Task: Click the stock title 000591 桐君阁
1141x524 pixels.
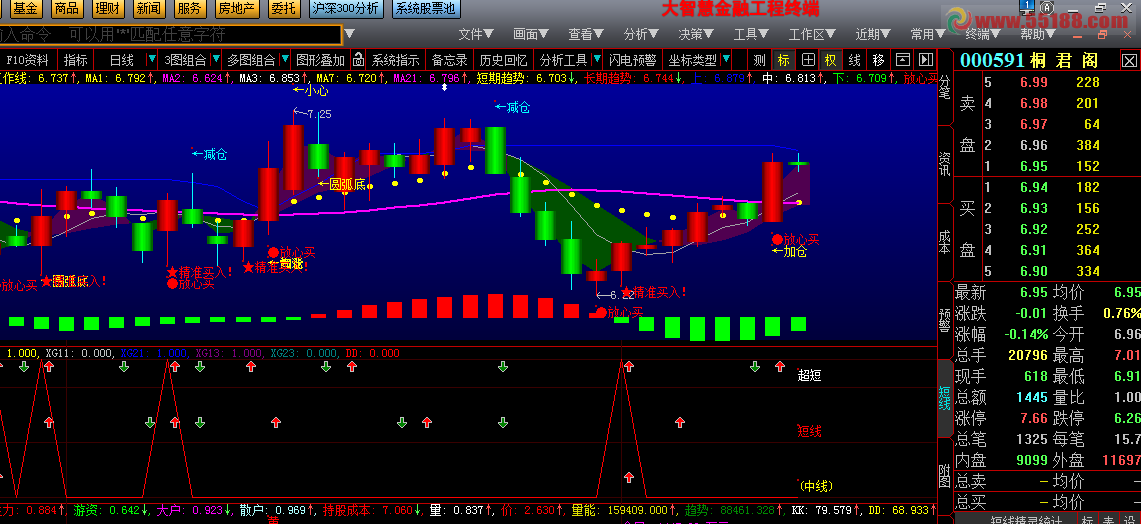Action: (1029, 60)
